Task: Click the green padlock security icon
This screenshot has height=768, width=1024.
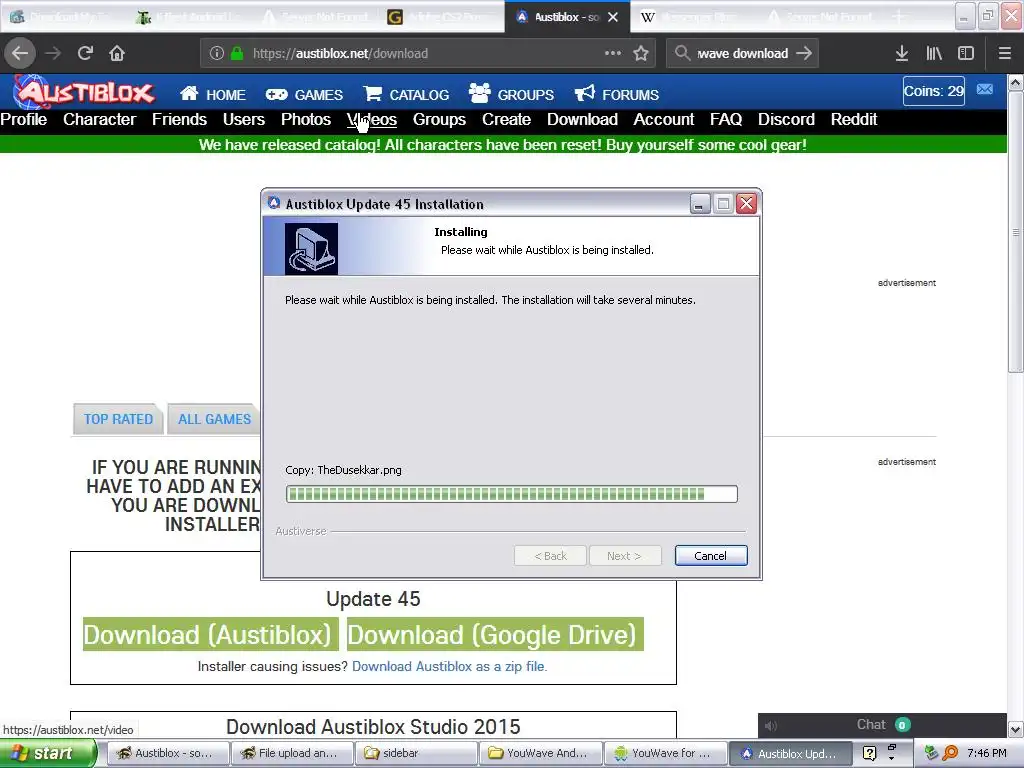Action: (237, 54)
